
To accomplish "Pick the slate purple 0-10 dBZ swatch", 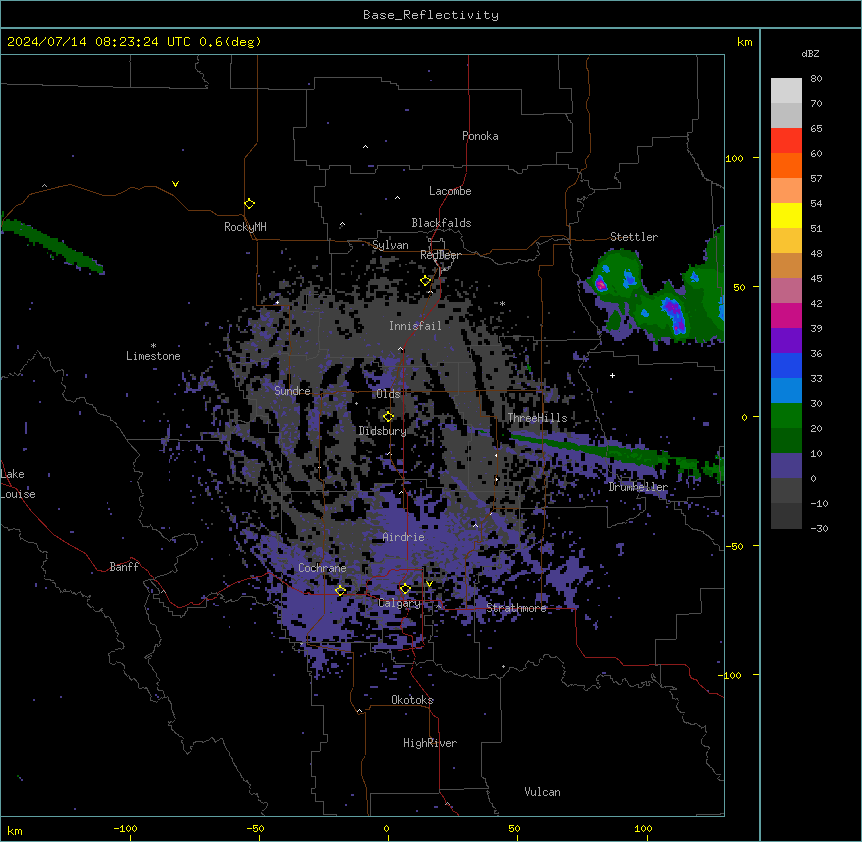I will coord(786,466).
